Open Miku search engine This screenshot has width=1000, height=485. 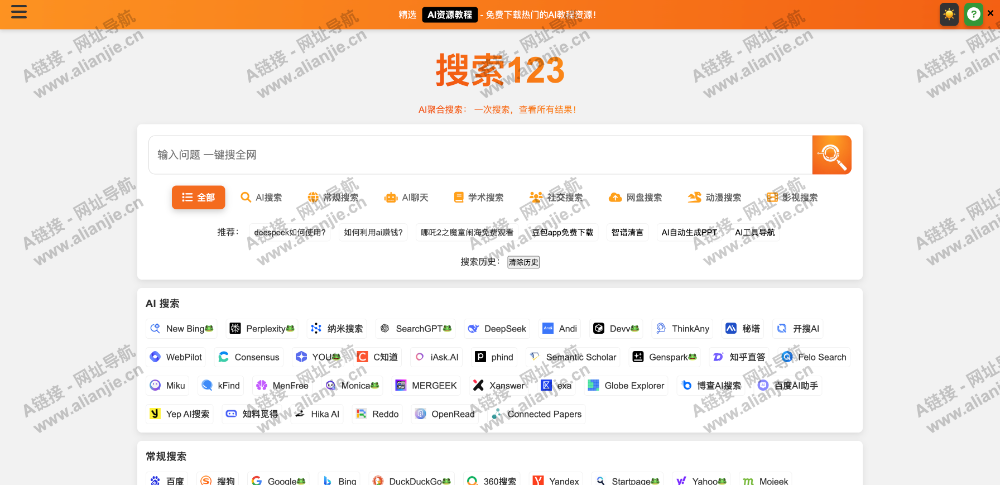tap(168, 385)
